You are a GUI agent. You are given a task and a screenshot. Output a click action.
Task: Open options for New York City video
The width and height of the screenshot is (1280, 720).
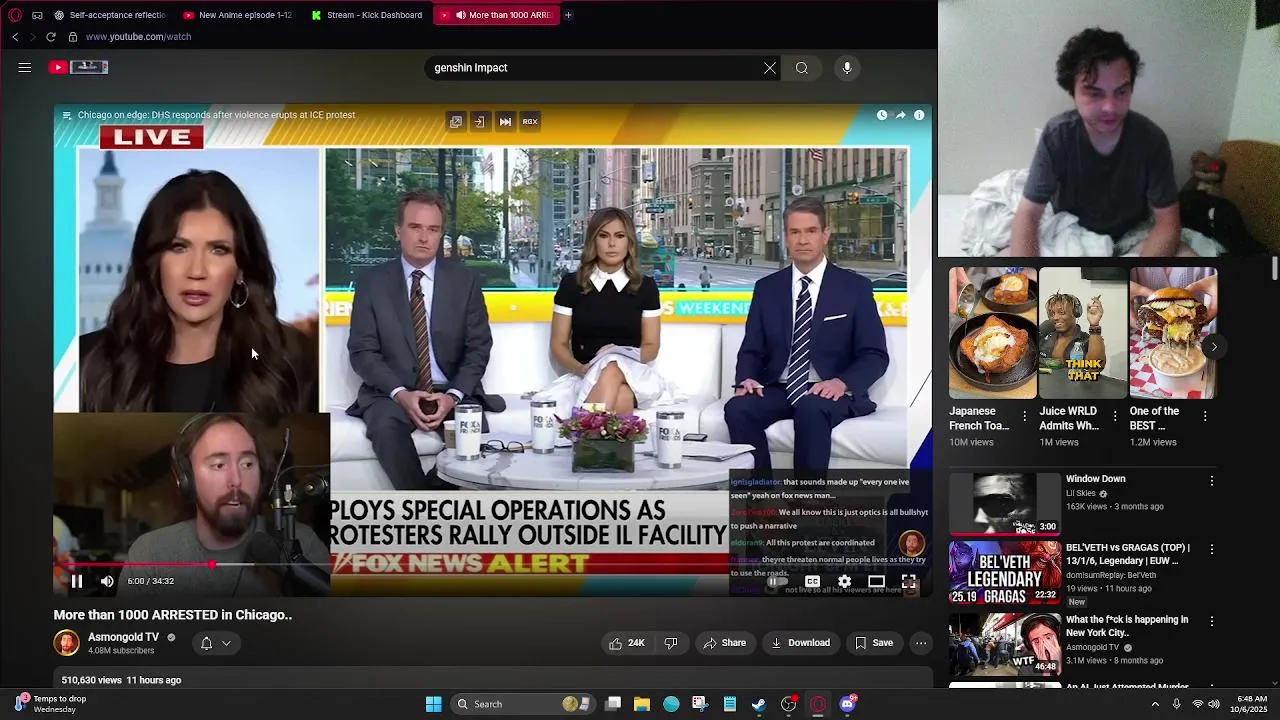1212,621
